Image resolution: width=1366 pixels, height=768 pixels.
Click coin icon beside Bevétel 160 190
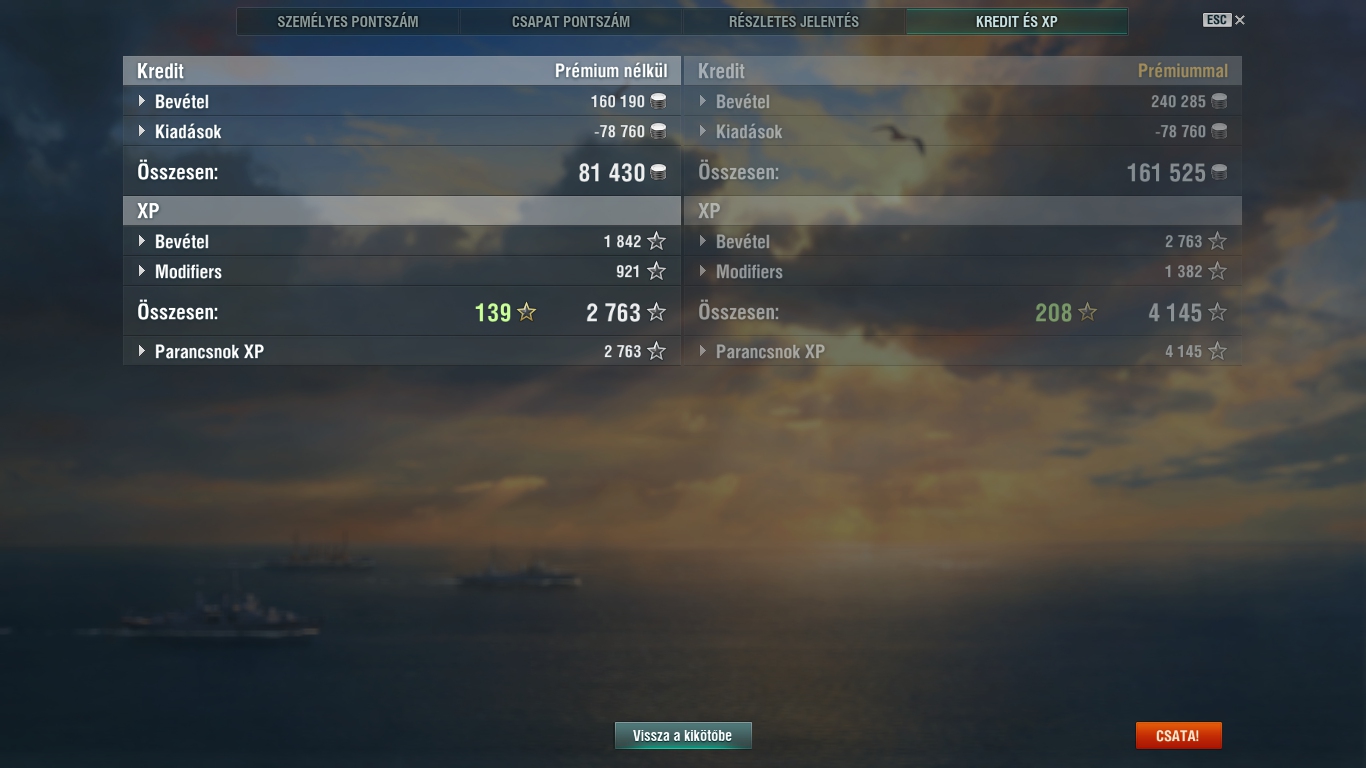point(658,101)
